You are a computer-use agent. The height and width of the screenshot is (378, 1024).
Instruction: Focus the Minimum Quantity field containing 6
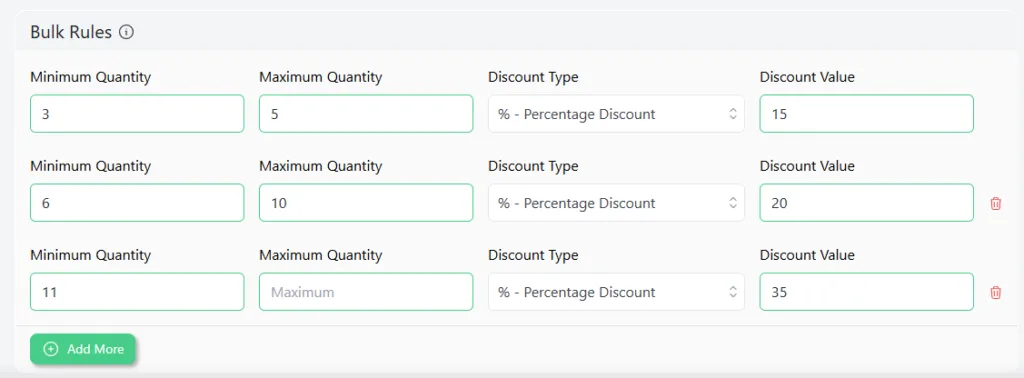coord(137,202)
